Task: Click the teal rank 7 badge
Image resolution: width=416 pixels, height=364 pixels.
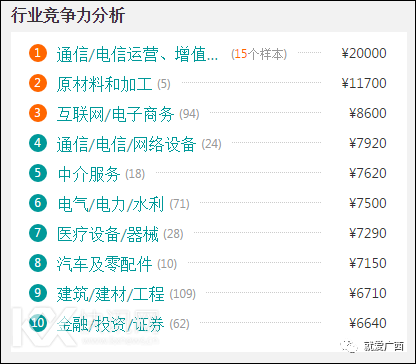Action: coord(38,233)
